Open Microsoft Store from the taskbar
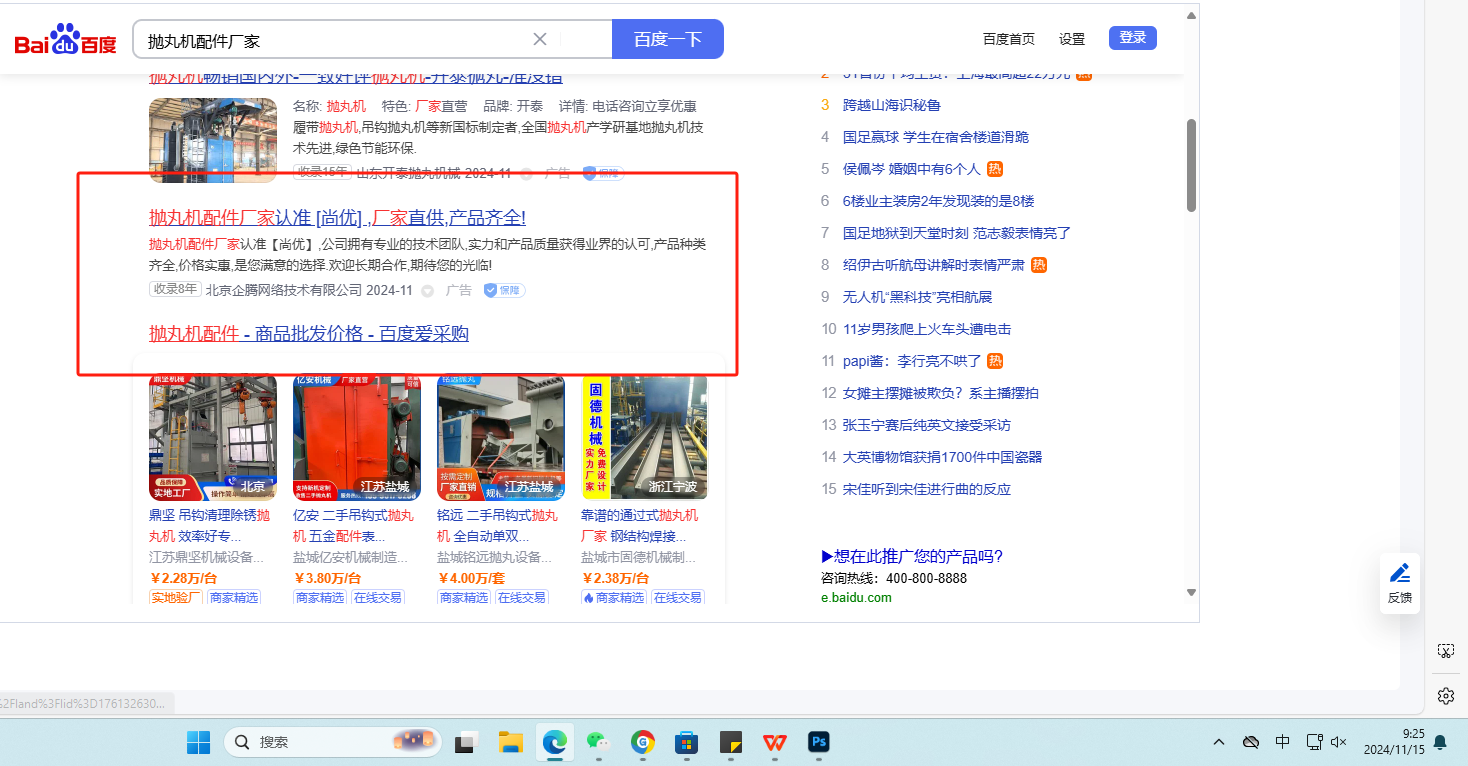The image size is (1468, 766). point(686,742)
